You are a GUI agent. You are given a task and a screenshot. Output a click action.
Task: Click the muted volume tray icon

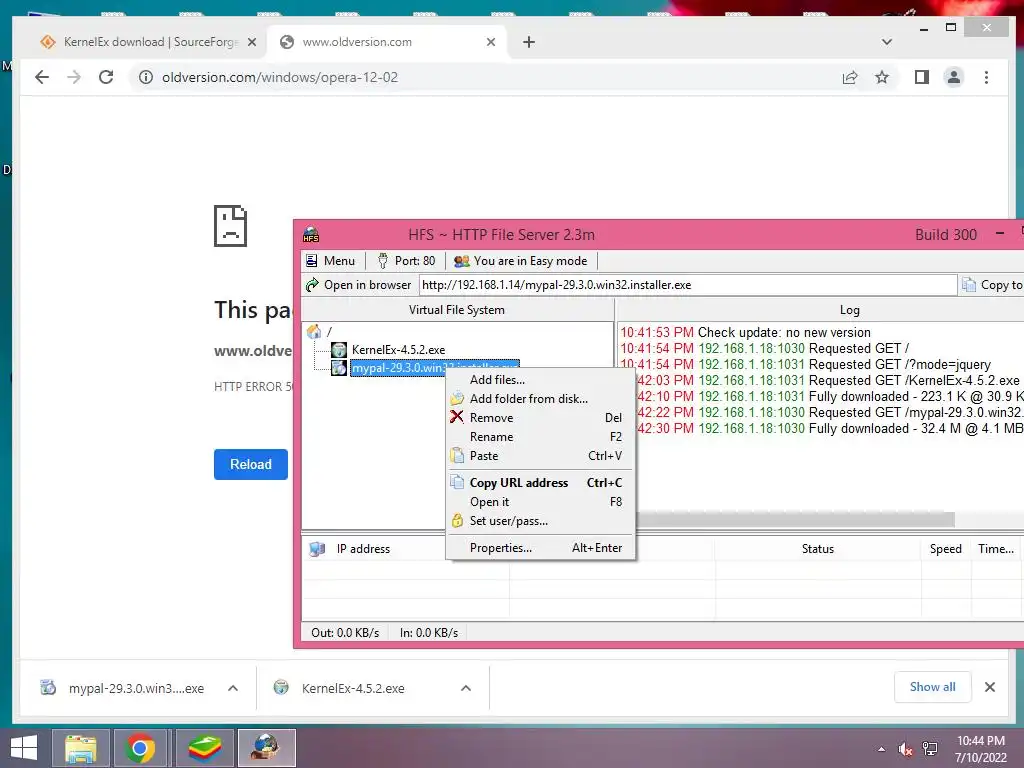tap(906, 749)
